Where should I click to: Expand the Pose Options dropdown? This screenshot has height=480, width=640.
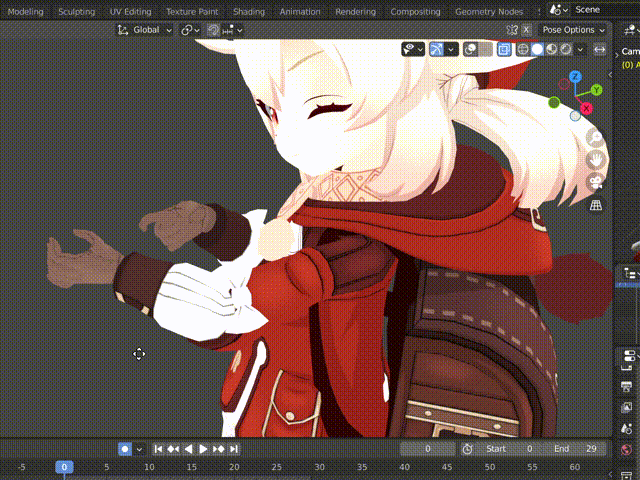[x=573, y=30]
